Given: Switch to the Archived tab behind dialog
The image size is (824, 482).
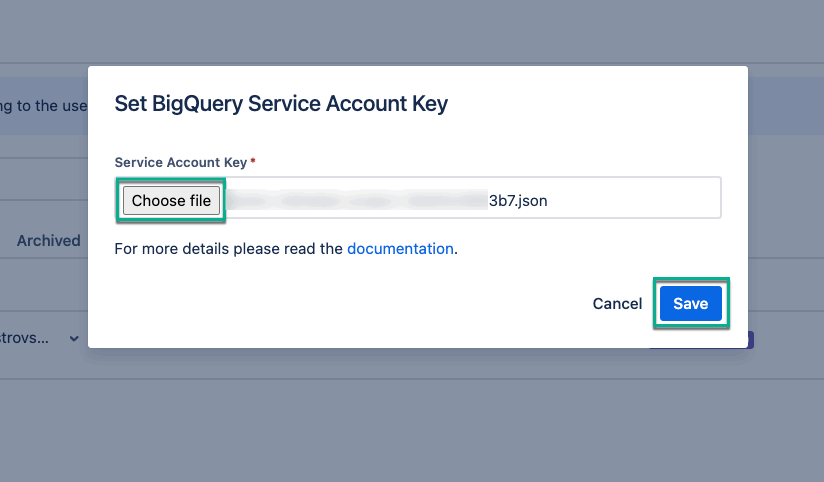Looking at the screenshot, I should (x=48, y=240).
